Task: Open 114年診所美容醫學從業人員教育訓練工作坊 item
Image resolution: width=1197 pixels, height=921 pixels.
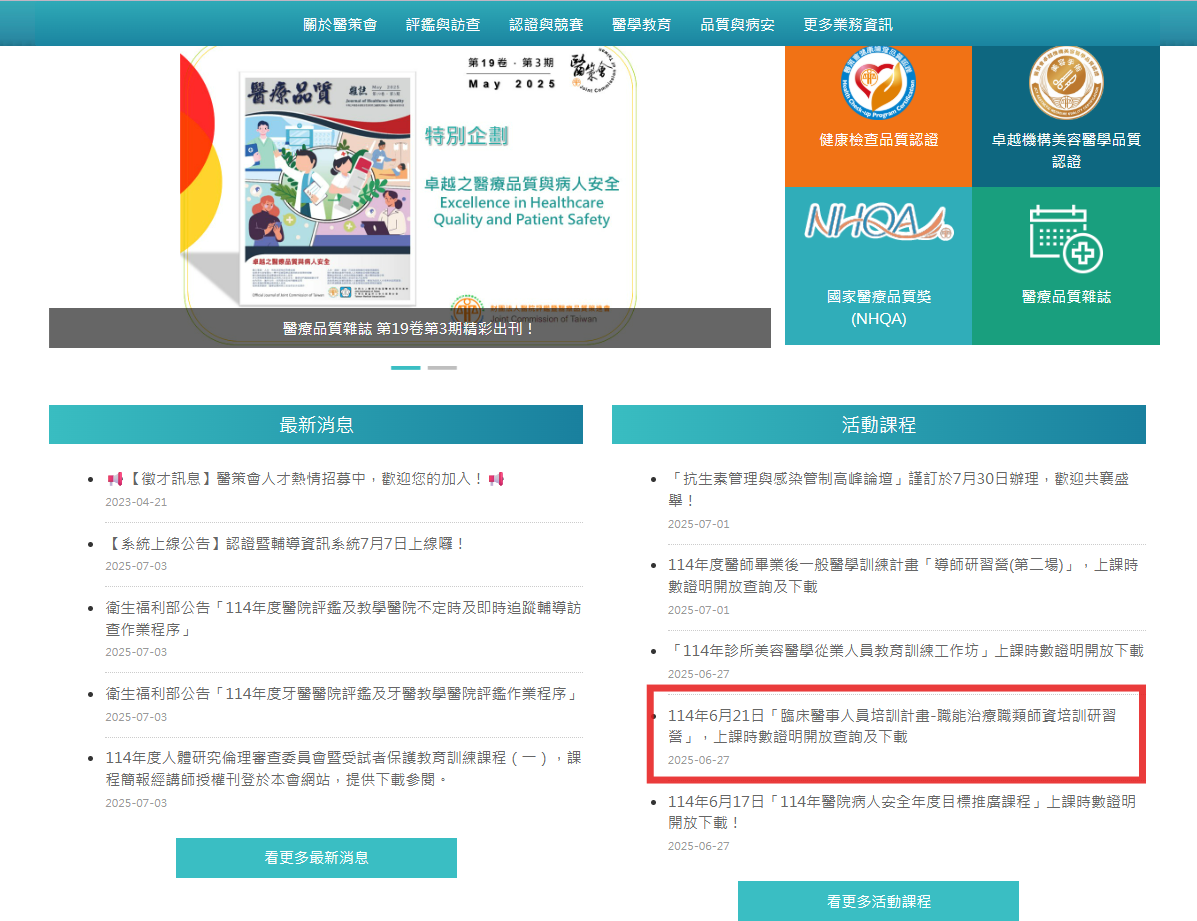Action: (x=906, y=651)
